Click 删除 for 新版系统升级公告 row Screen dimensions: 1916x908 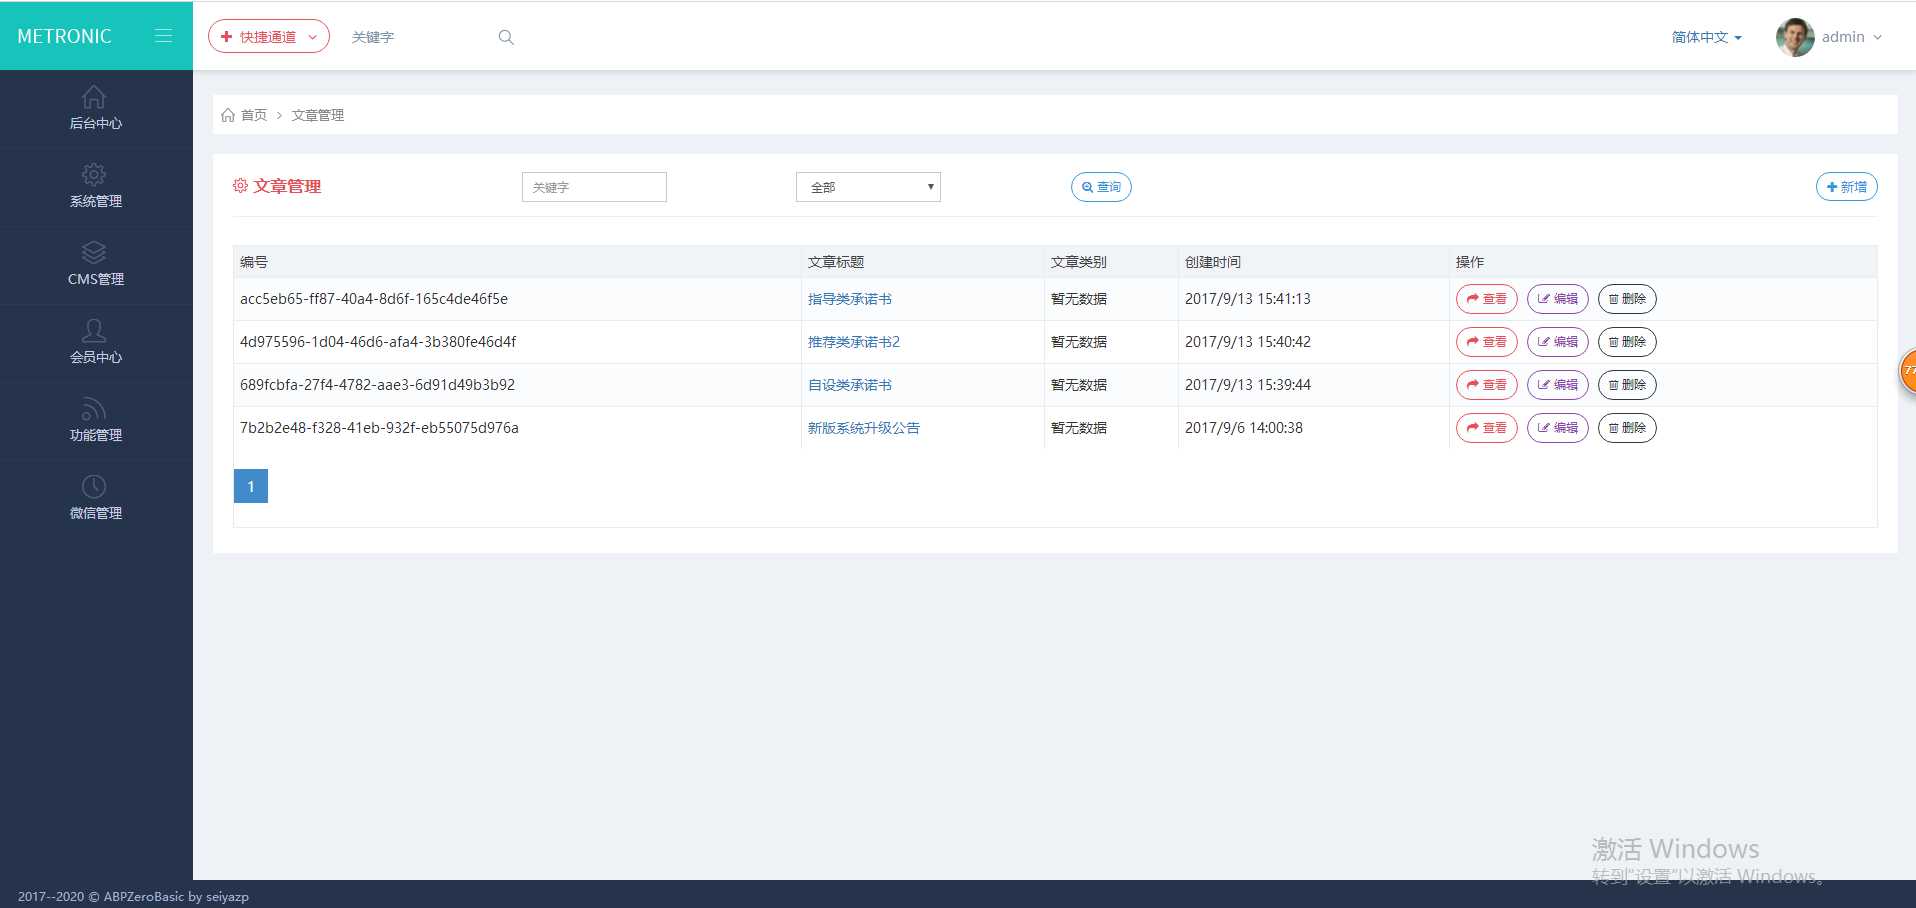pos(1627,428)
